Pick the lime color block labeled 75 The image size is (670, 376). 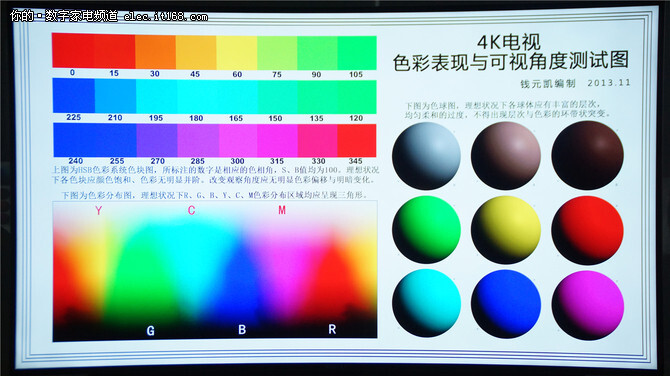pyautogui.click(x=277, y=53)
